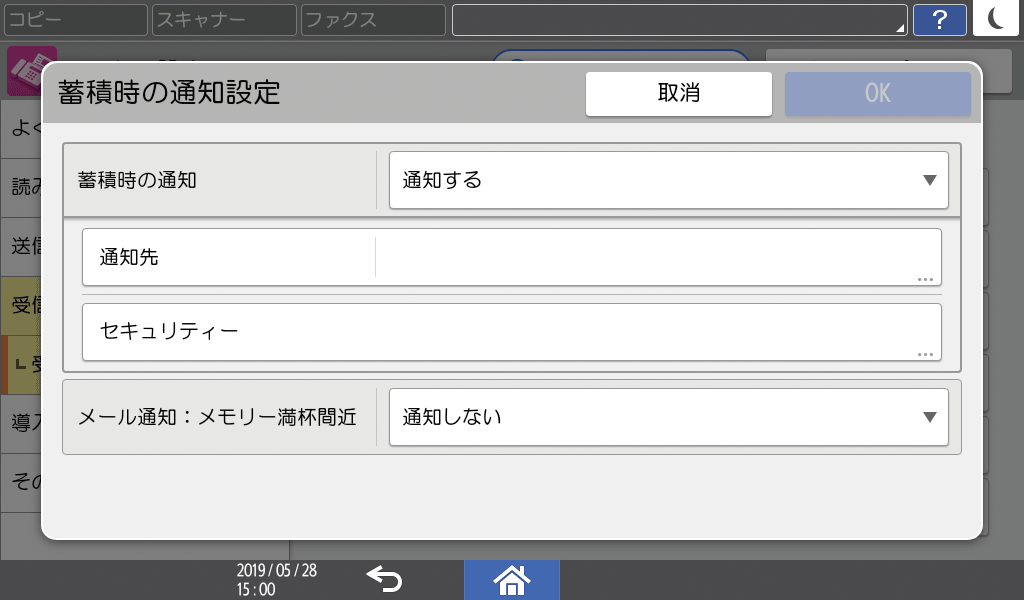Open the help screen with the ? icon
Image resolution: width=1024 pixels, height=600 pixels.
tap(939, 19)
